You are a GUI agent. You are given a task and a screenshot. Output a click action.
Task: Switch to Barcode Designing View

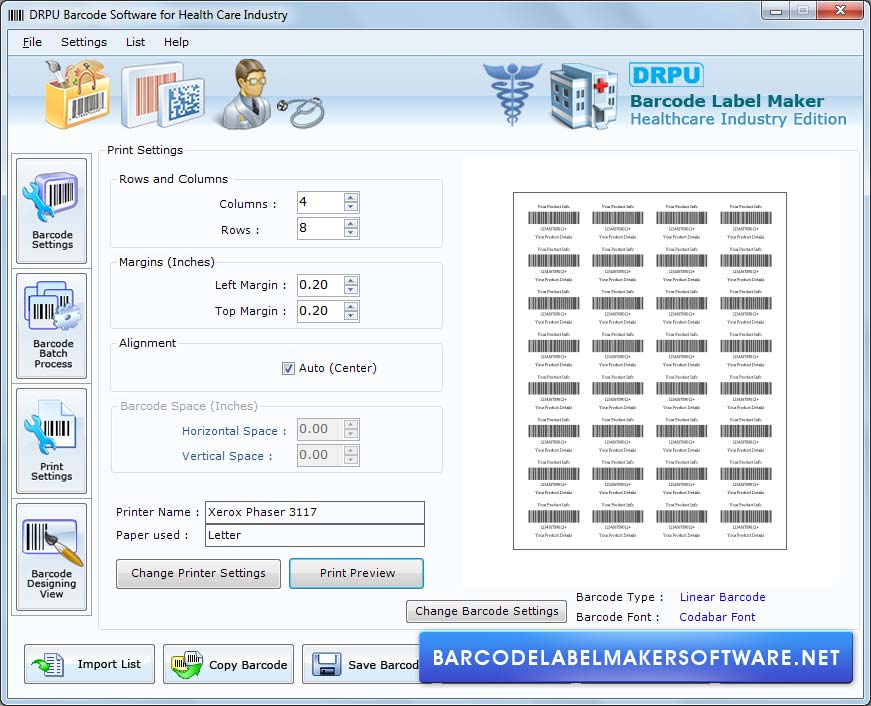click(x=52, y=557)
